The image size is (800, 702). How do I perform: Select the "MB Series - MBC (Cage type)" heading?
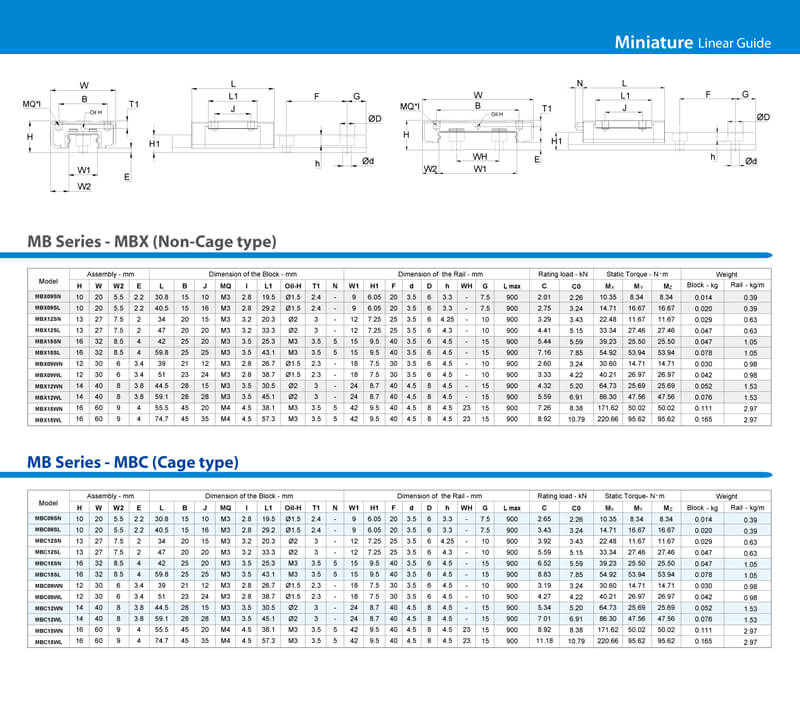point(132,463)
